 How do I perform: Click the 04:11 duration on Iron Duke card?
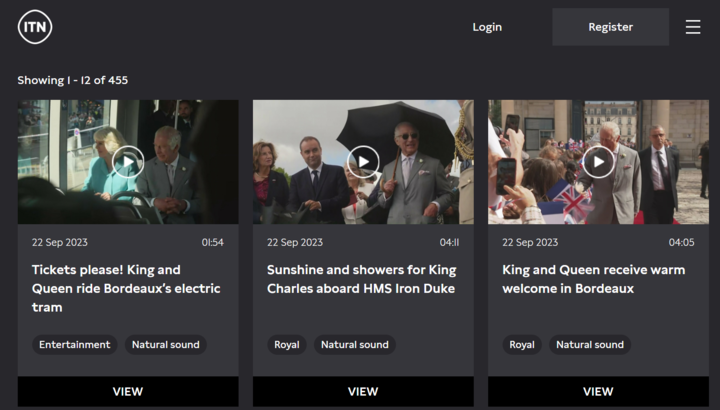[x=450, y=242]
